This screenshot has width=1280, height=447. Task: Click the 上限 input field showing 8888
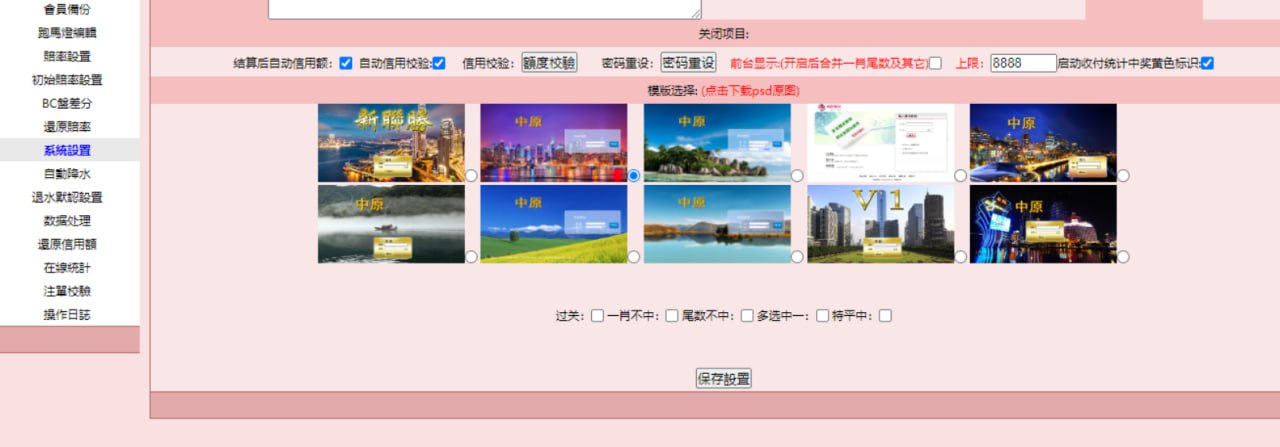pos(1023,63)
